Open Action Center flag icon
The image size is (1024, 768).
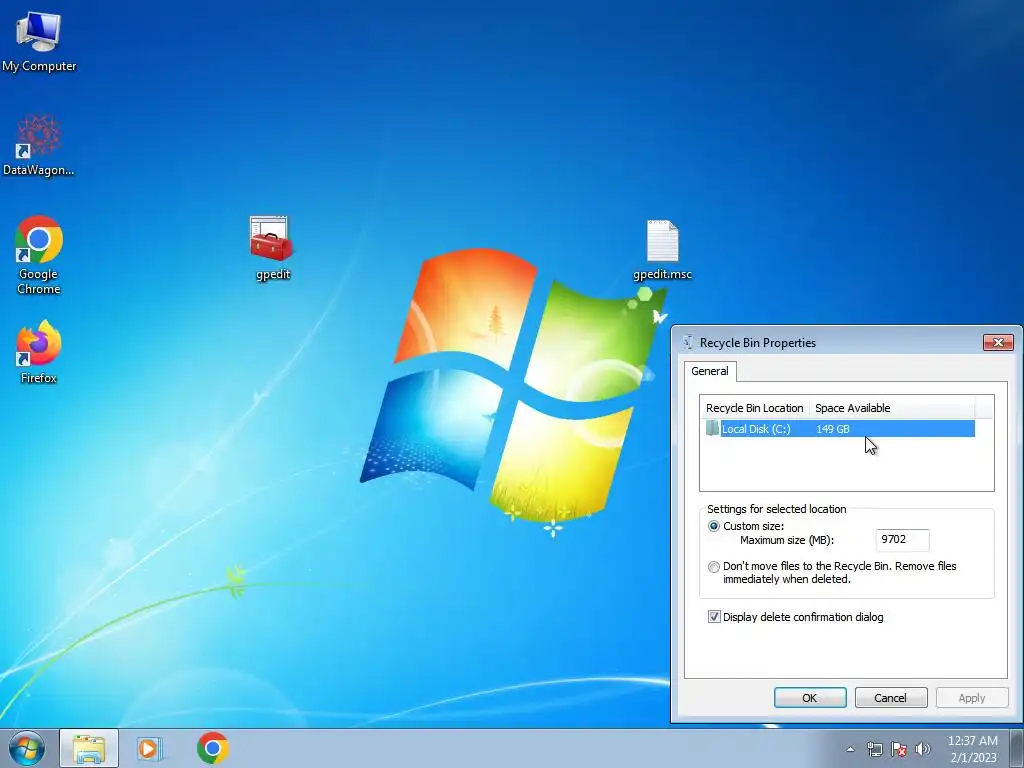pyautogui.click(x=899, y=749)
